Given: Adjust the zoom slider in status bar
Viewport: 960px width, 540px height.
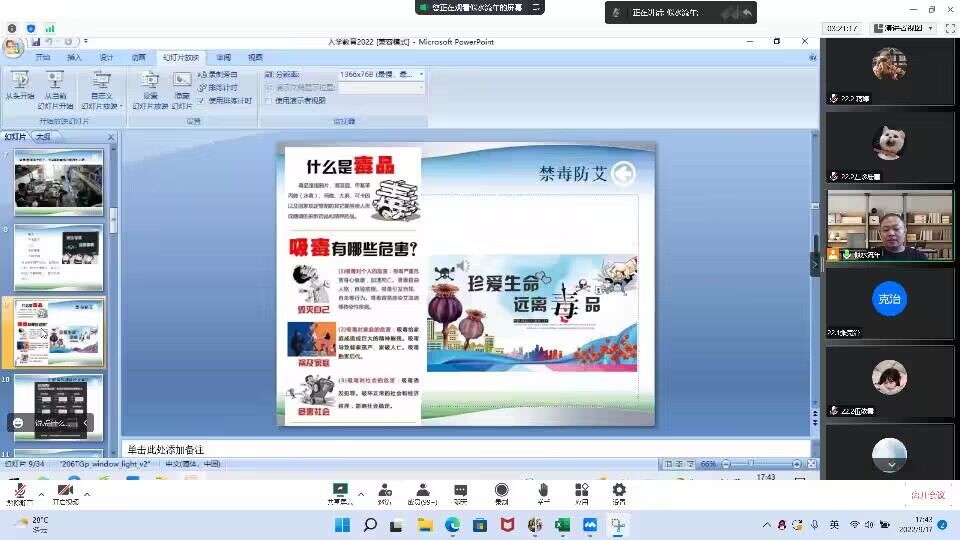Looking at the screenshot, I should pyautogui.click(x=750, y=464).
